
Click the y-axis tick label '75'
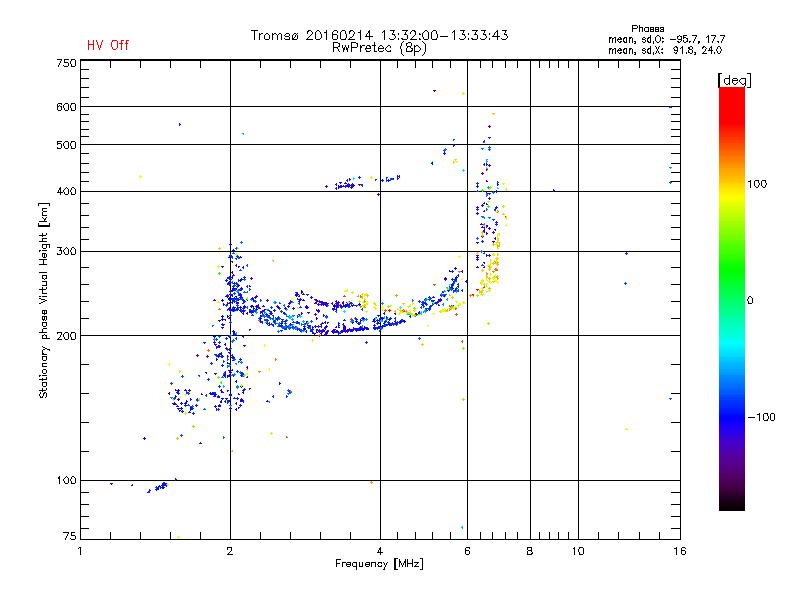coord(70,536)
